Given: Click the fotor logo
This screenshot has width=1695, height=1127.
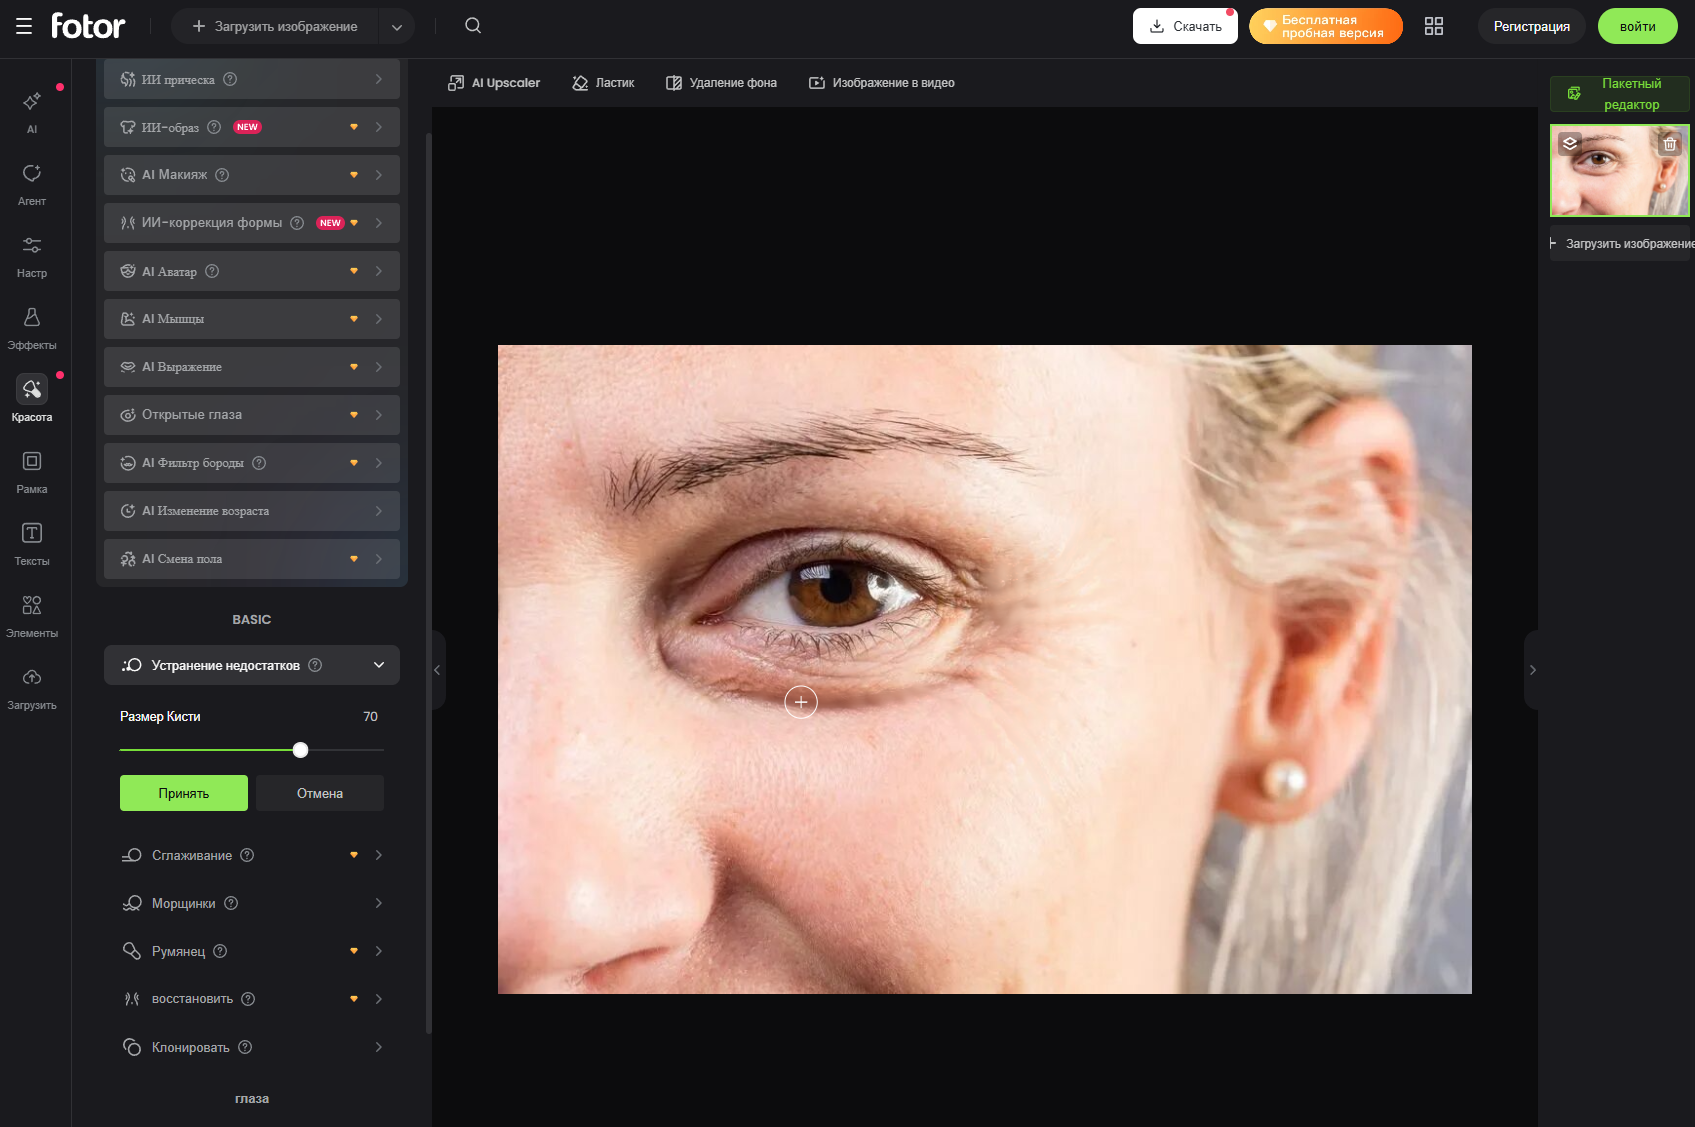Looking at the screenshot, I should click(x=88, y=26).
